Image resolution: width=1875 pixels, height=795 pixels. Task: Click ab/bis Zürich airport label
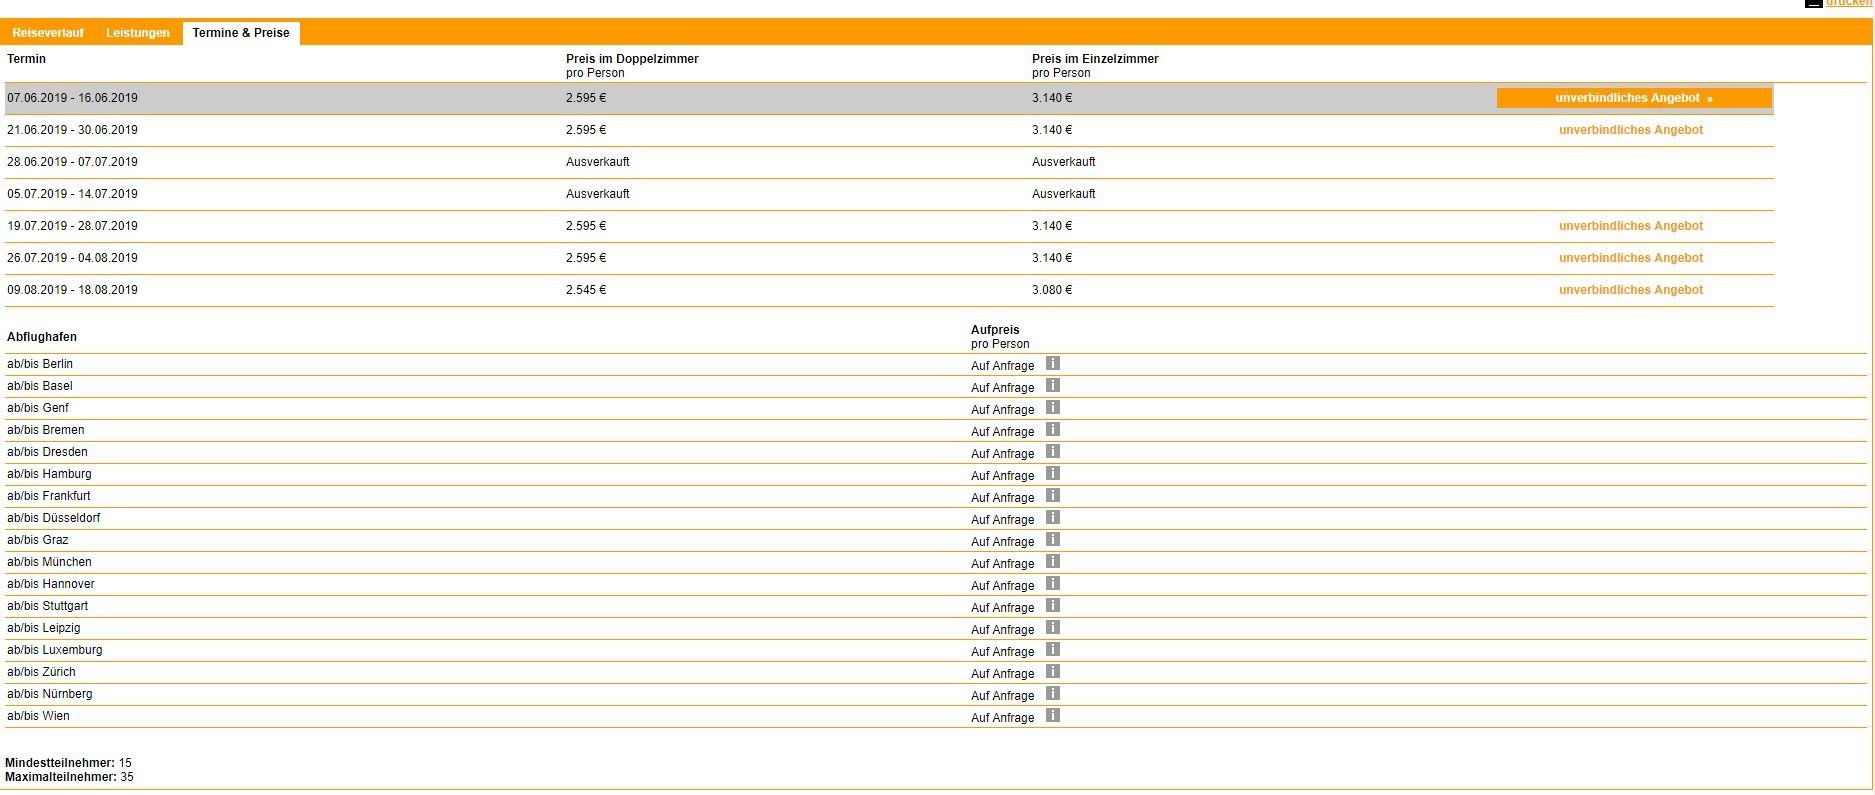click(x=41, y=672)
